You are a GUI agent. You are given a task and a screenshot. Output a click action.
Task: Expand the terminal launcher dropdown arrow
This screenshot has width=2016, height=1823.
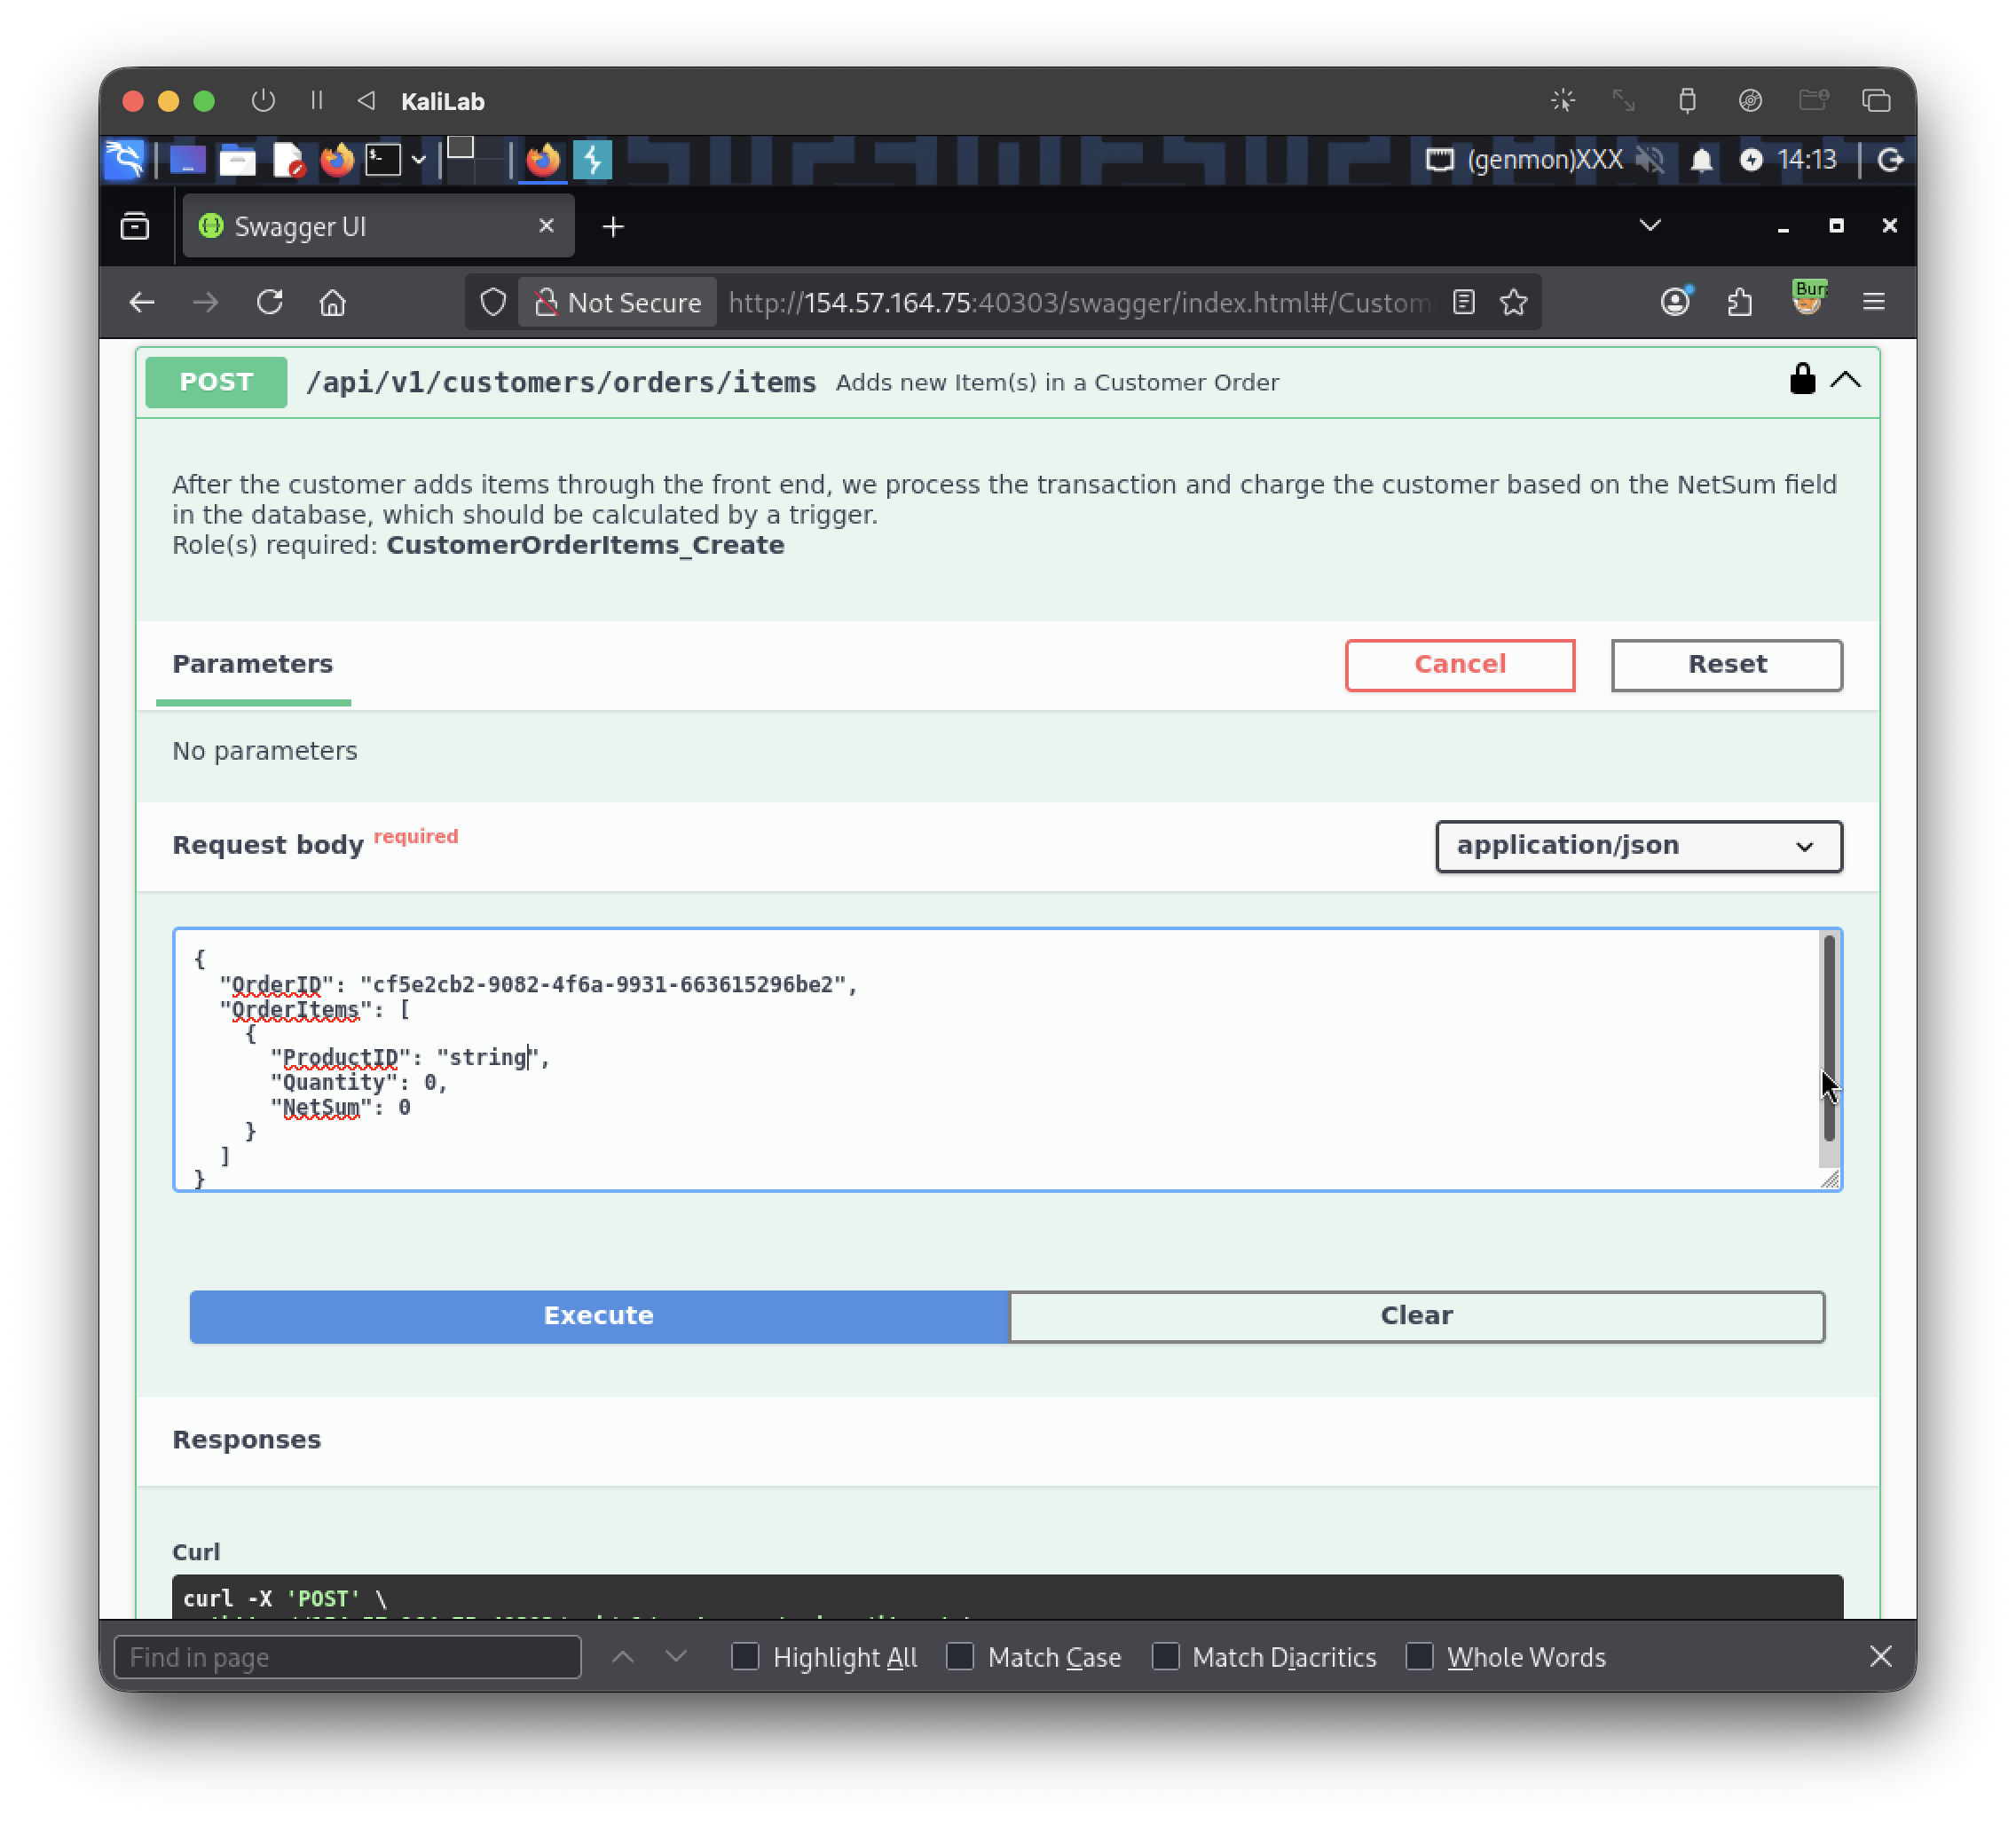click(x=418, y=160)
